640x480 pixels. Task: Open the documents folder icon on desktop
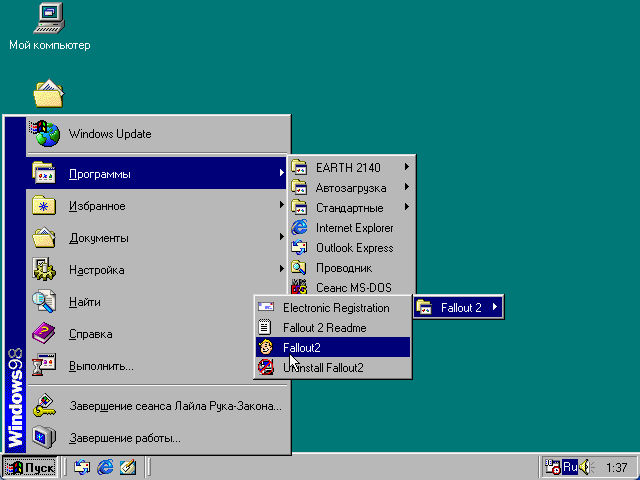(x=49, y=93)
